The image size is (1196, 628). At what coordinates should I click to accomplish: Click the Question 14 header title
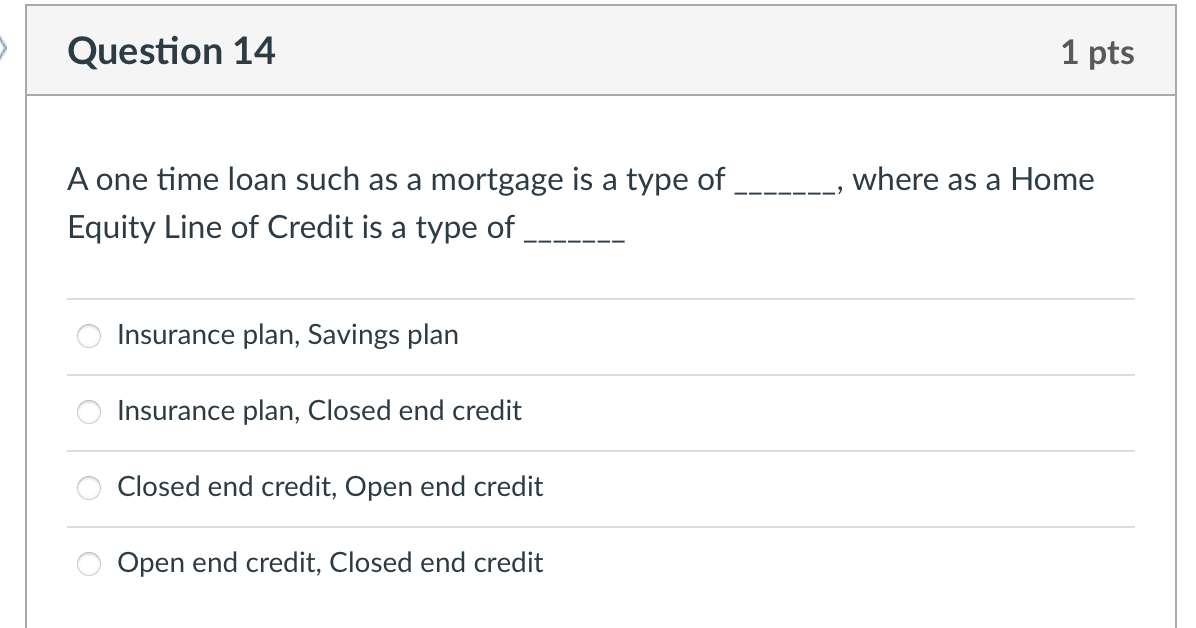coord(170,51)
